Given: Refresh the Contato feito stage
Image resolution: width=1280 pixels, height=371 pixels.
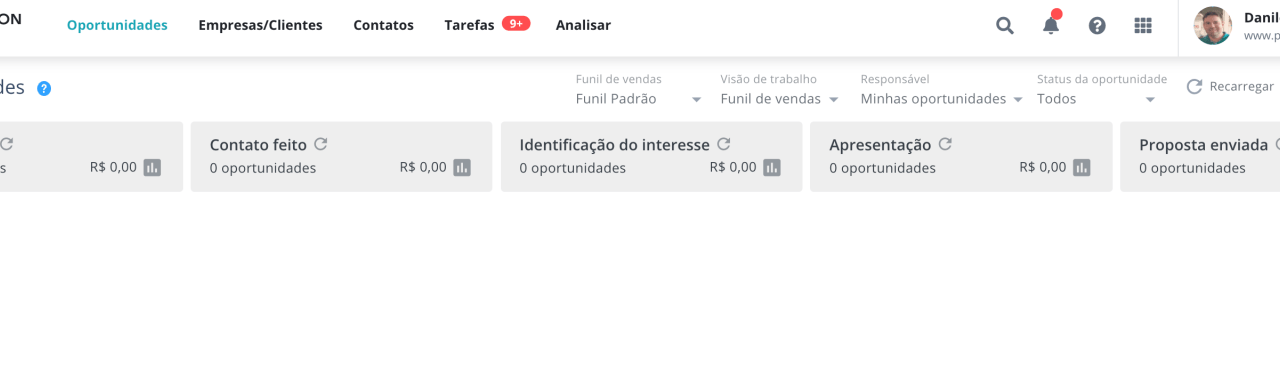Looking at the screenshot, I should coord(321,144).
